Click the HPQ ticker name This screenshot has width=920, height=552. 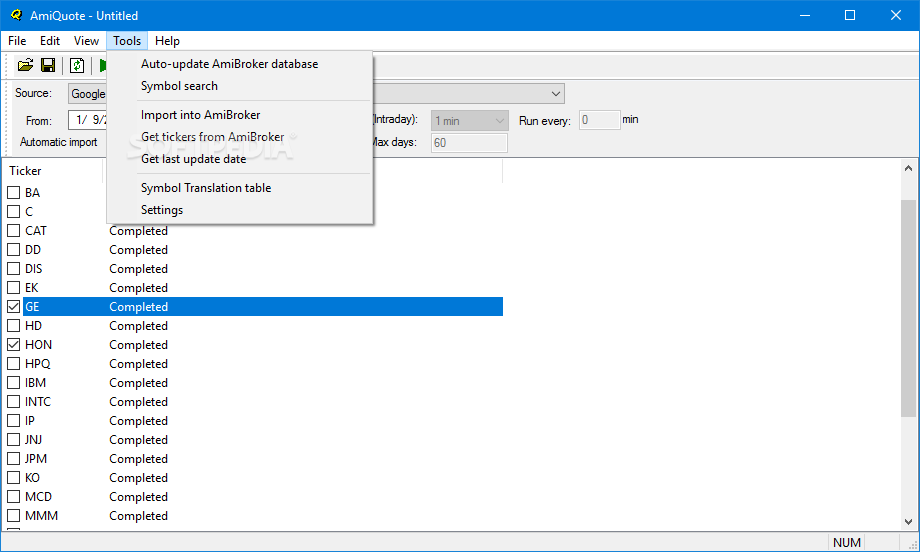tap(38, 363)
